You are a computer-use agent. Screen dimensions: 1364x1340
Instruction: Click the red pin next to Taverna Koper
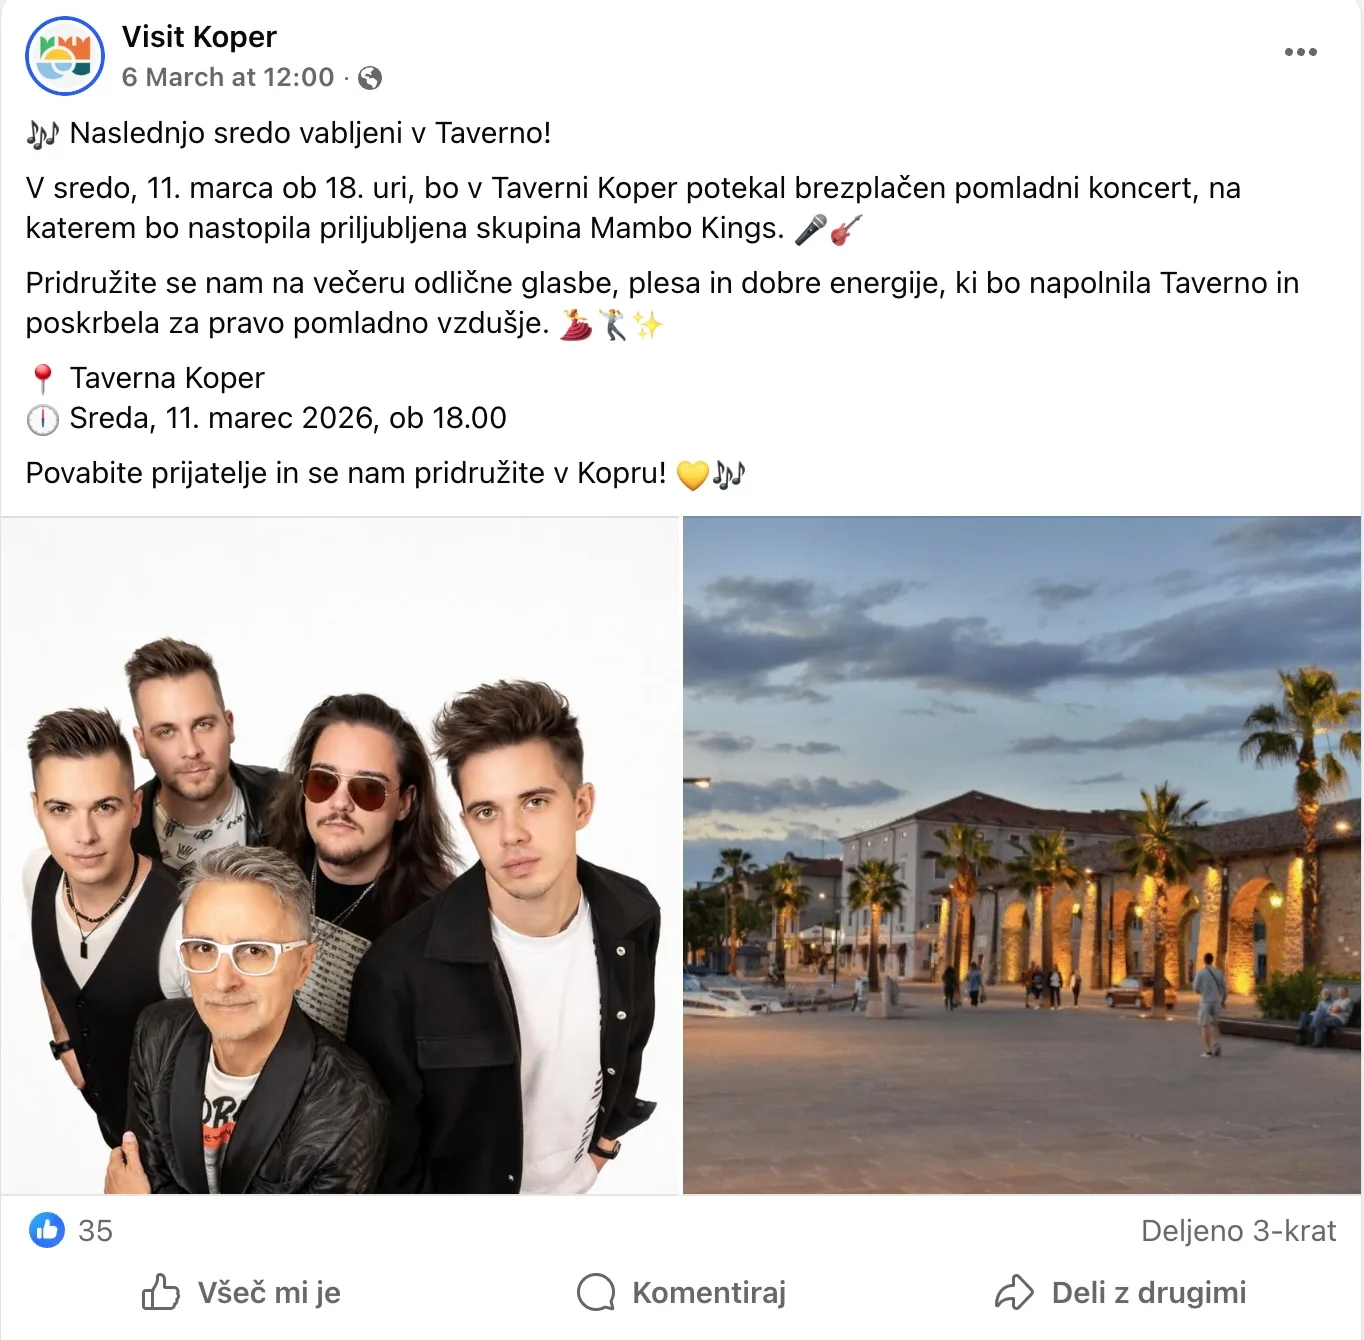[42, 379]
